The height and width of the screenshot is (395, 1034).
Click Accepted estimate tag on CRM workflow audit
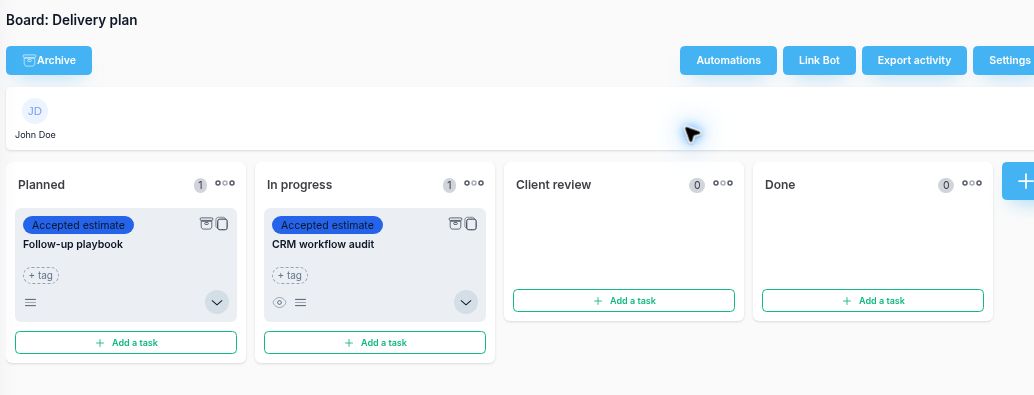[x=327, y=225]
